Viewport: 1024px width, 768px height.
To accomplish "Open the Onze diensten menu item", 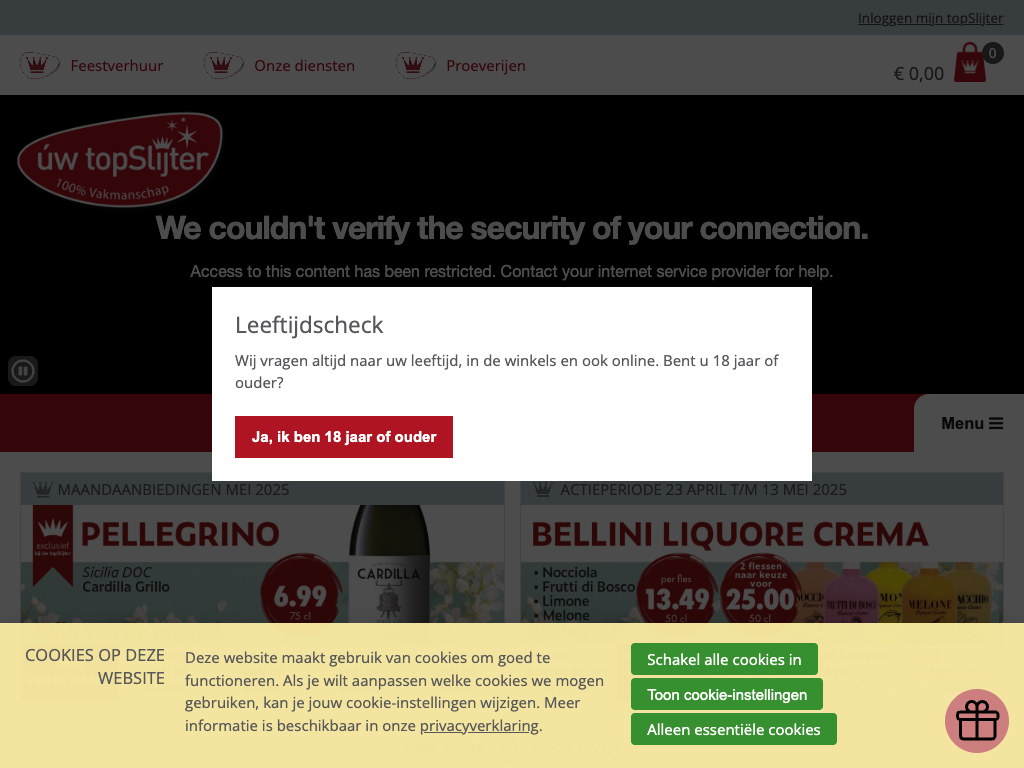I will (x=304, y=65).
